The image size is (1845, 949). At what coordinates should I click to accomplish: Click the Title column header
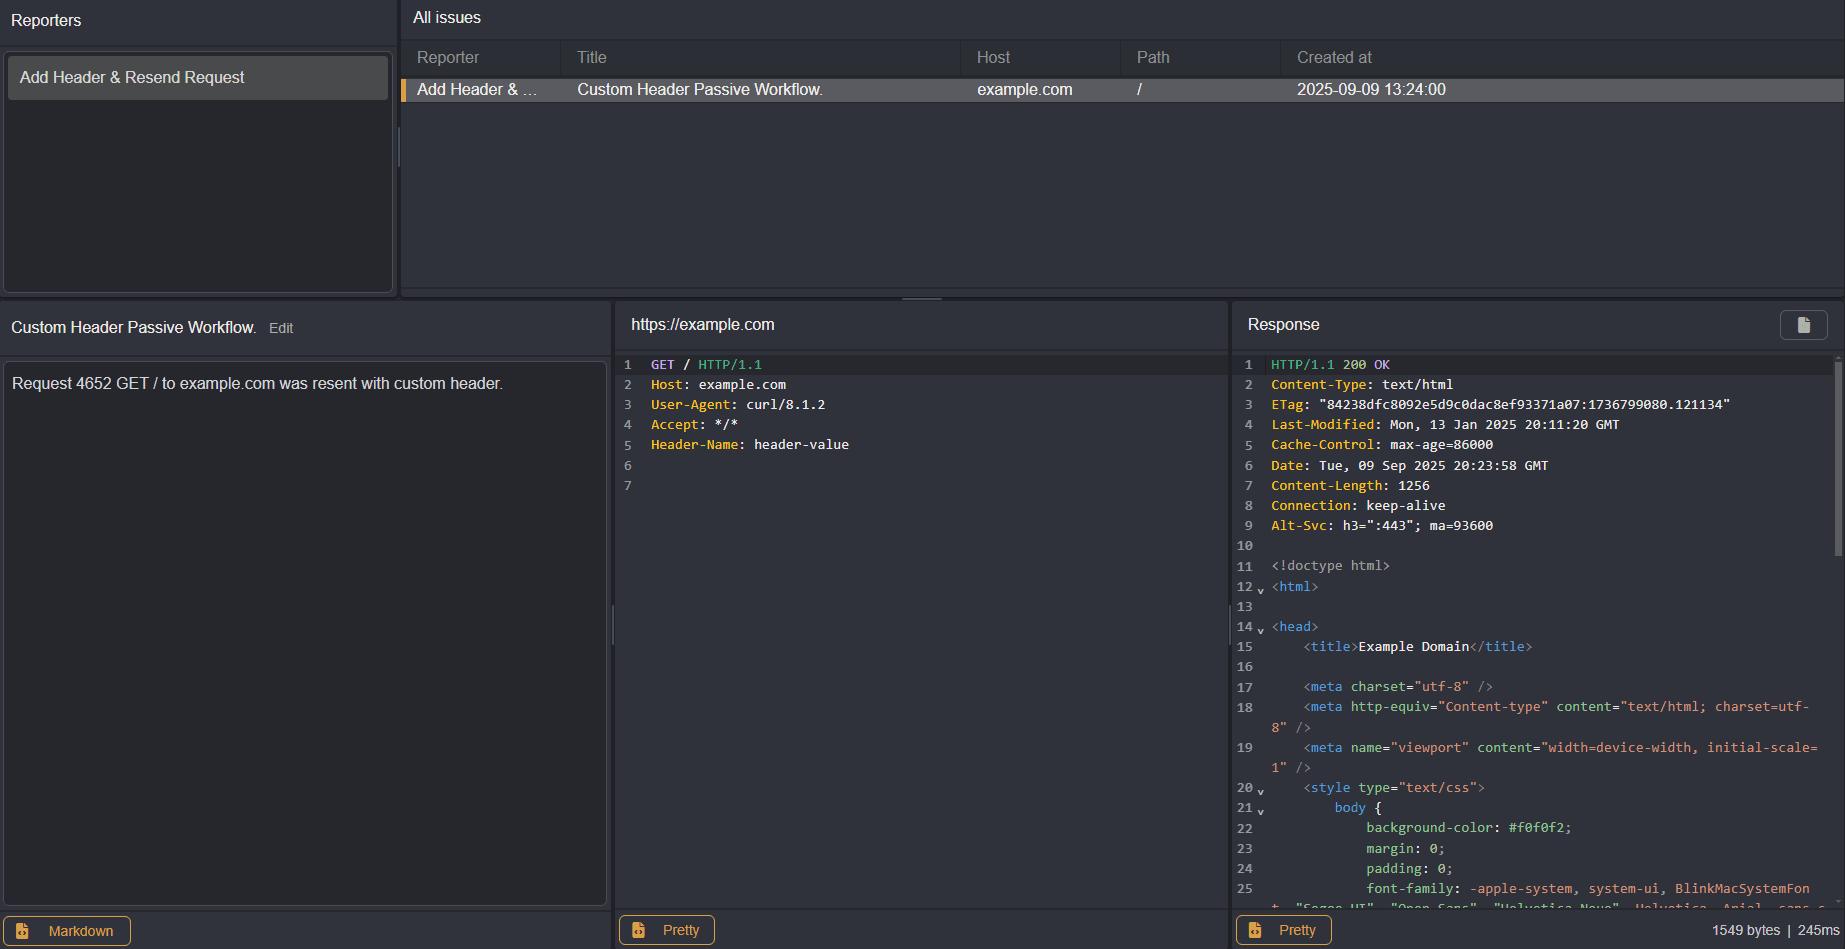pyautogui.click(x=591, y=57)
